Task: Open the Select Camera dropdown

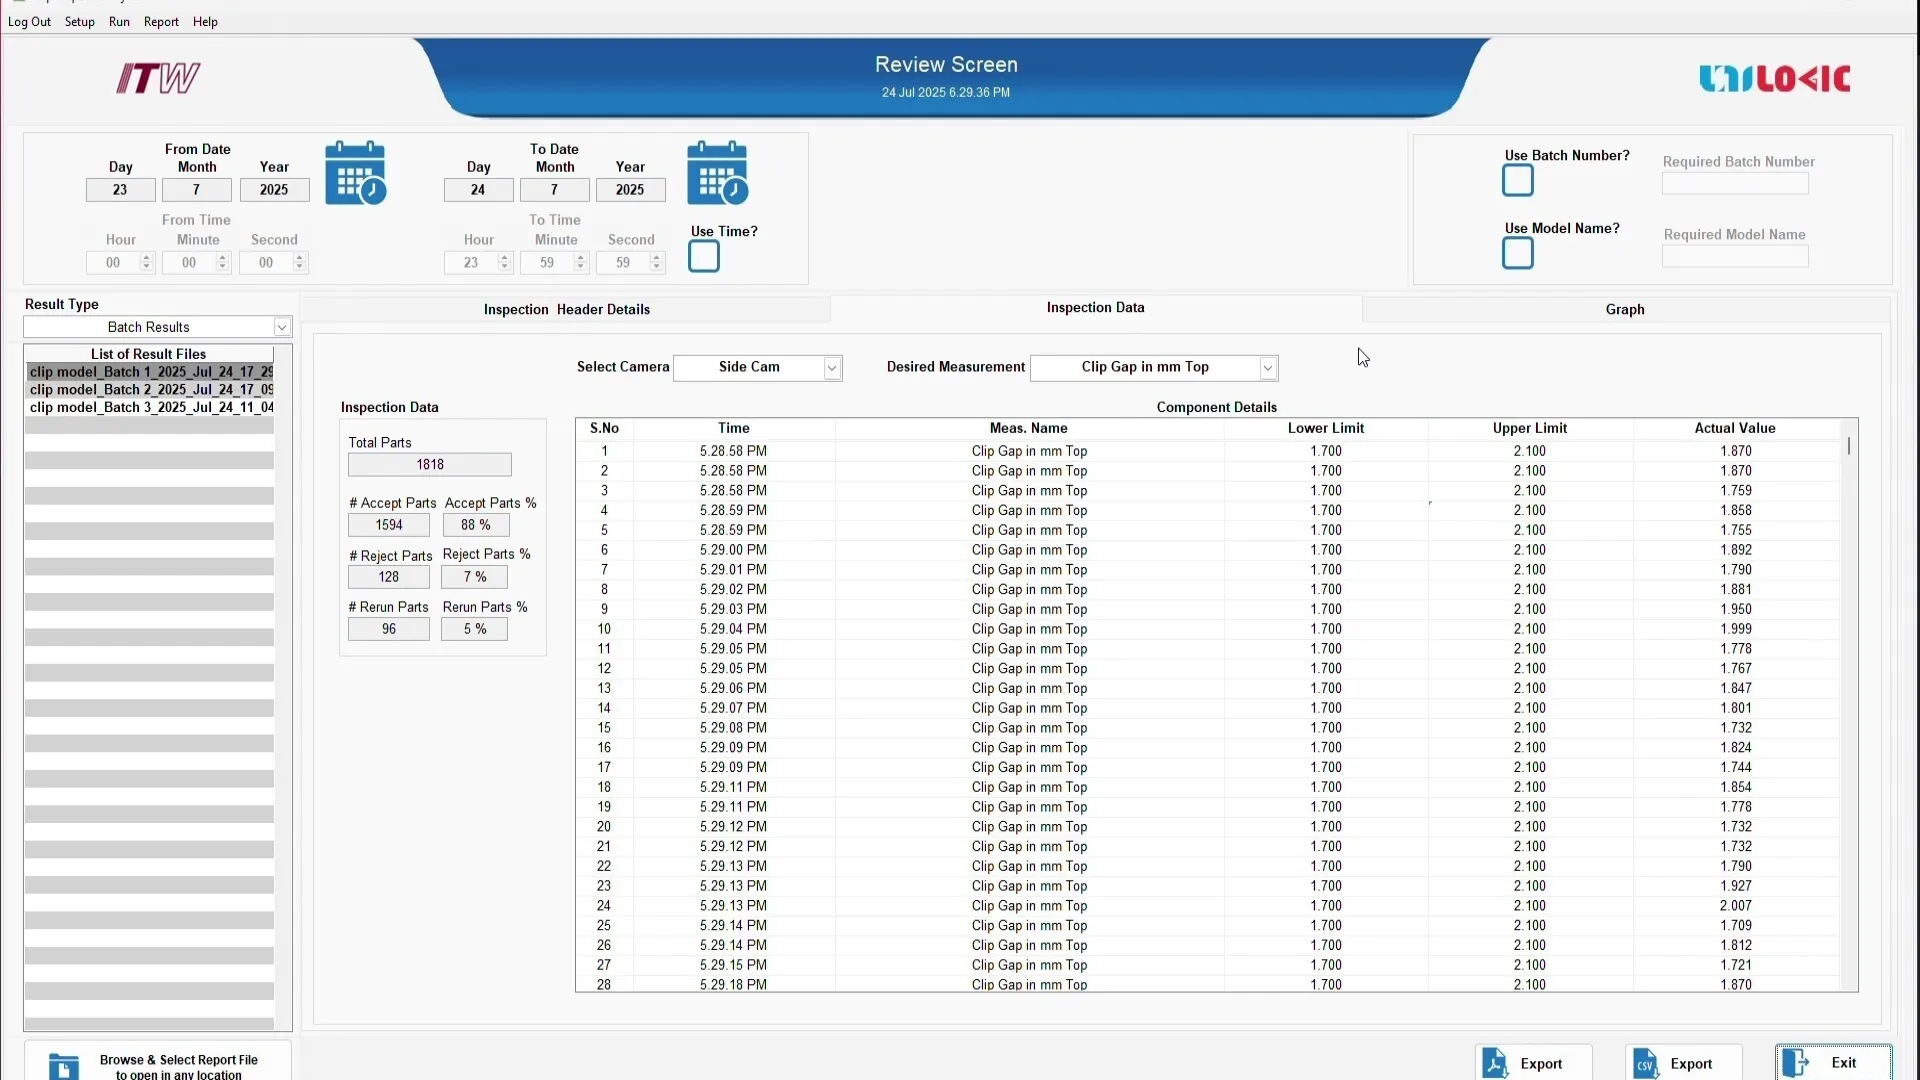Action: (831, 367)
